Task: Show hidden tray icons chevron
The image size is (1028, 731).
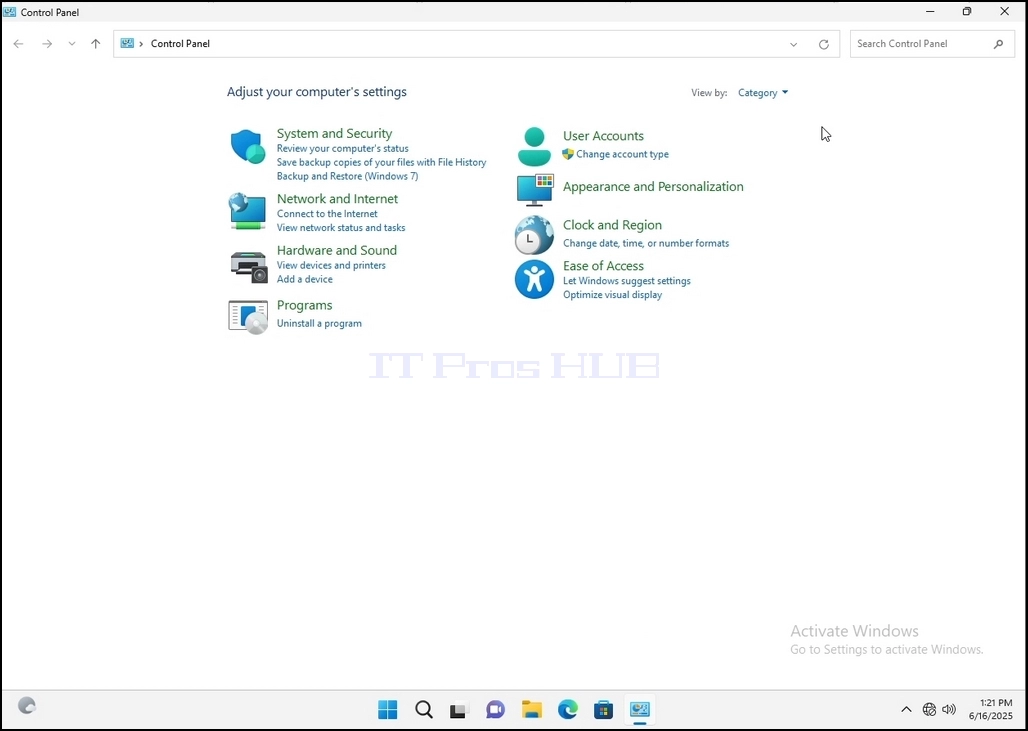Action: point(906,709)
